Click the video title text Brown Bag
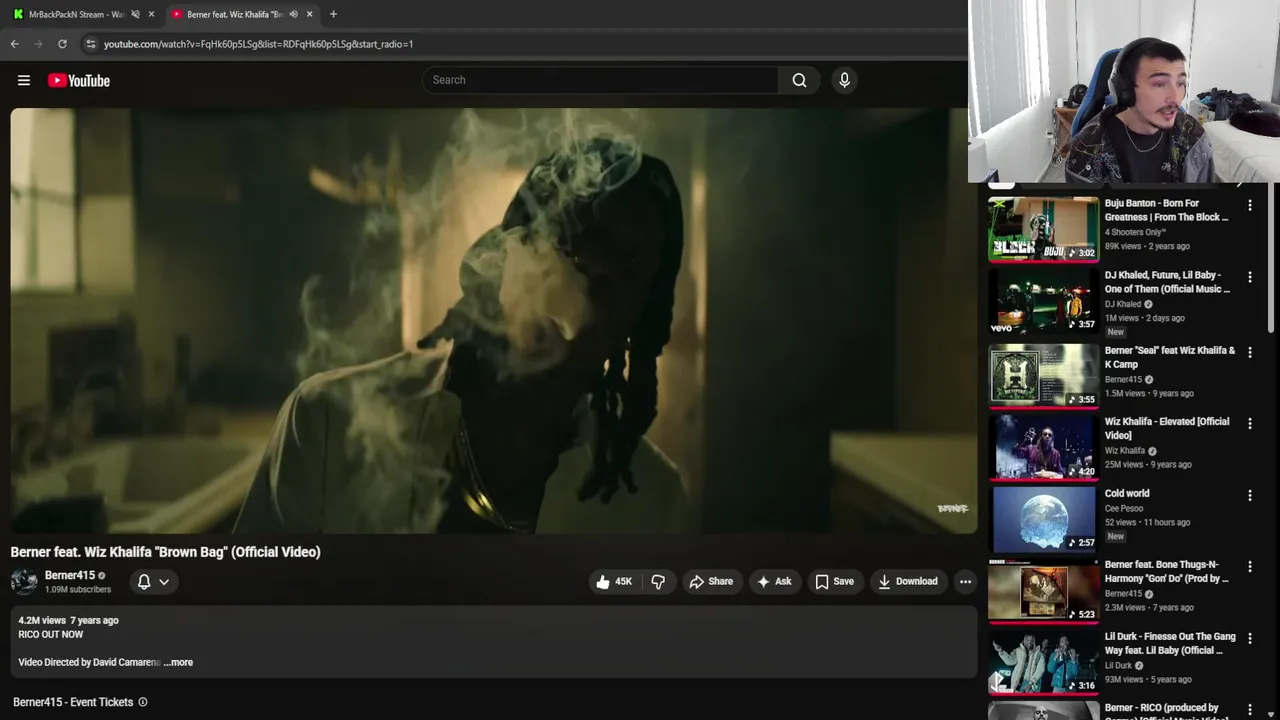 pos(165,552)
